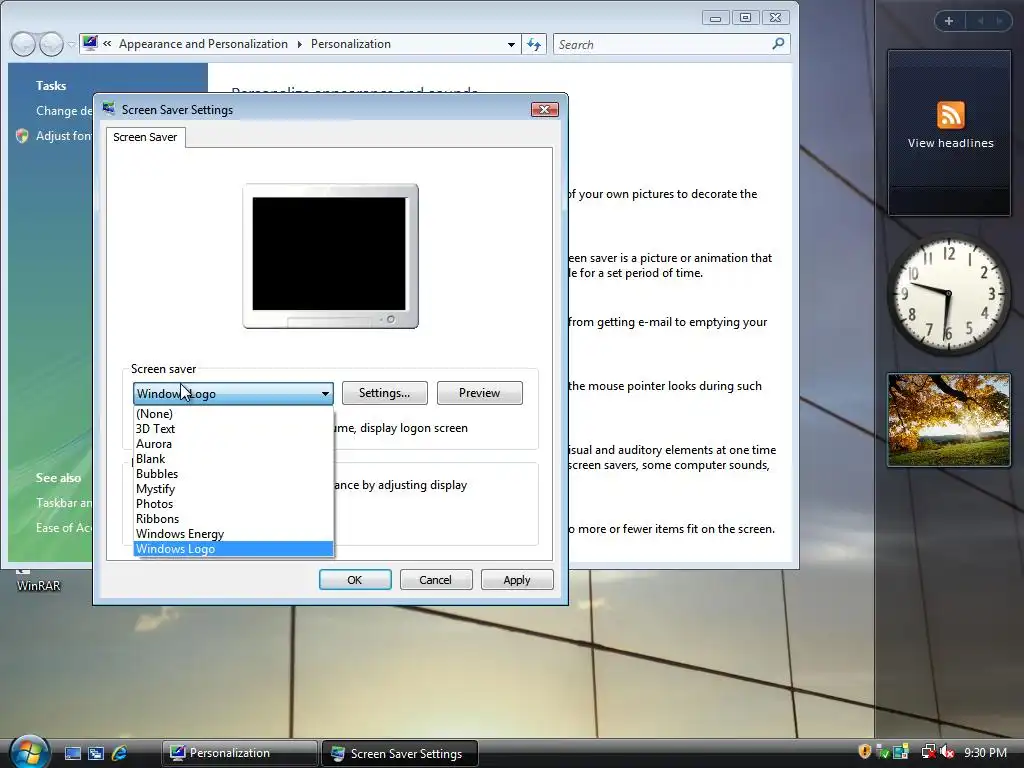Select Blank screen saver
This screenshot has height=768, width=1024.
[x=233, y=458]
